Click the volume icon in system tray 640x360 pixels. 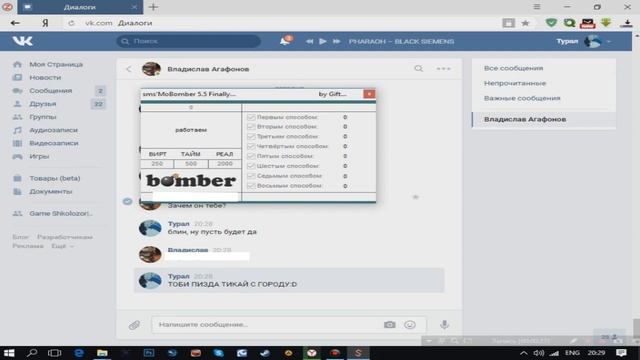point(539,353)
